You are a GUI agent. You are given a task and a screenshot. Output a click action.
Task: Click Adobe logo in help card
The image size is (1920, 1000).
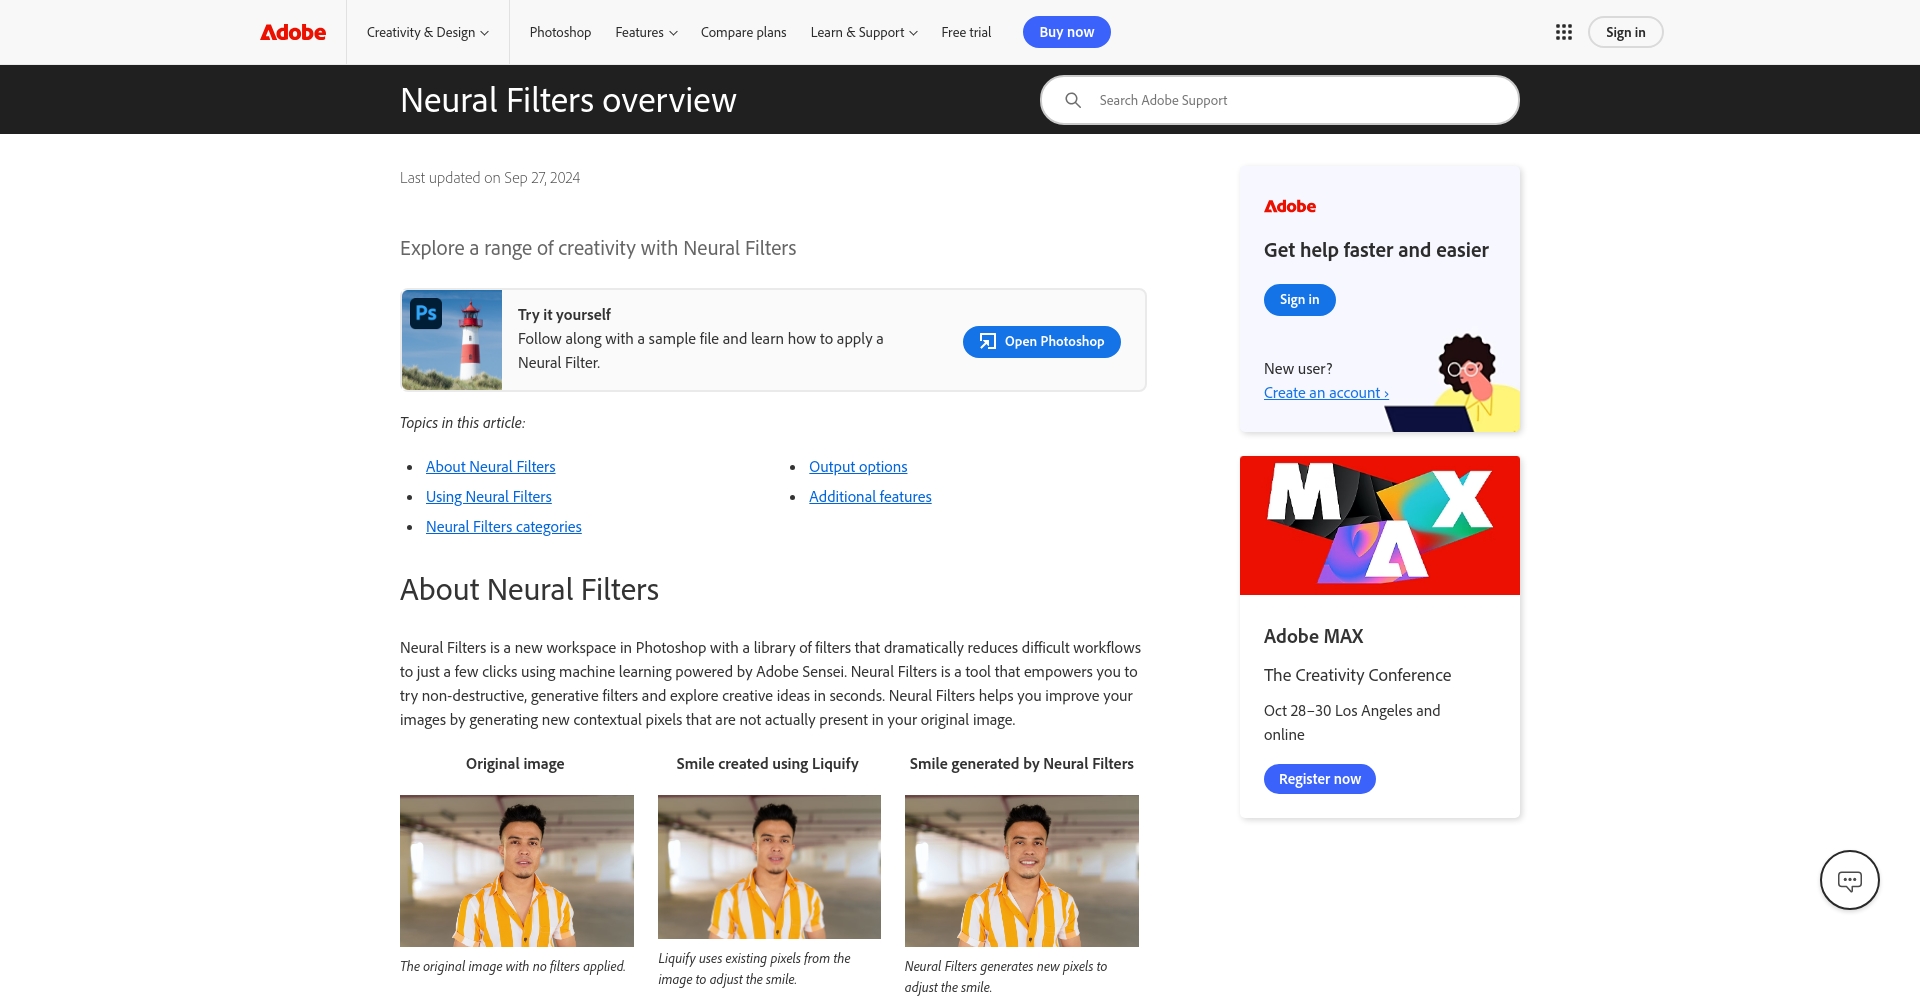(1290, 206)
